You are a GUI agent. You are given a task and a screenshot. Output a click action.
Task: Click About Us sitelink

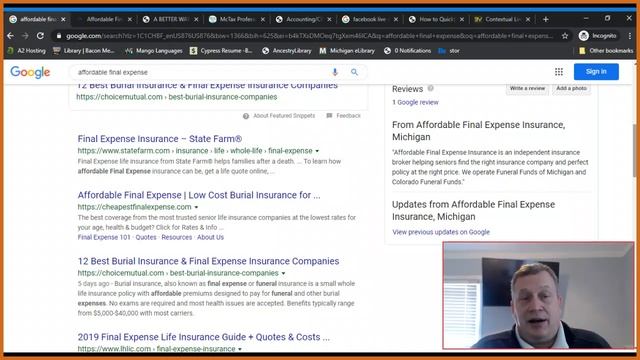(210, 237)
